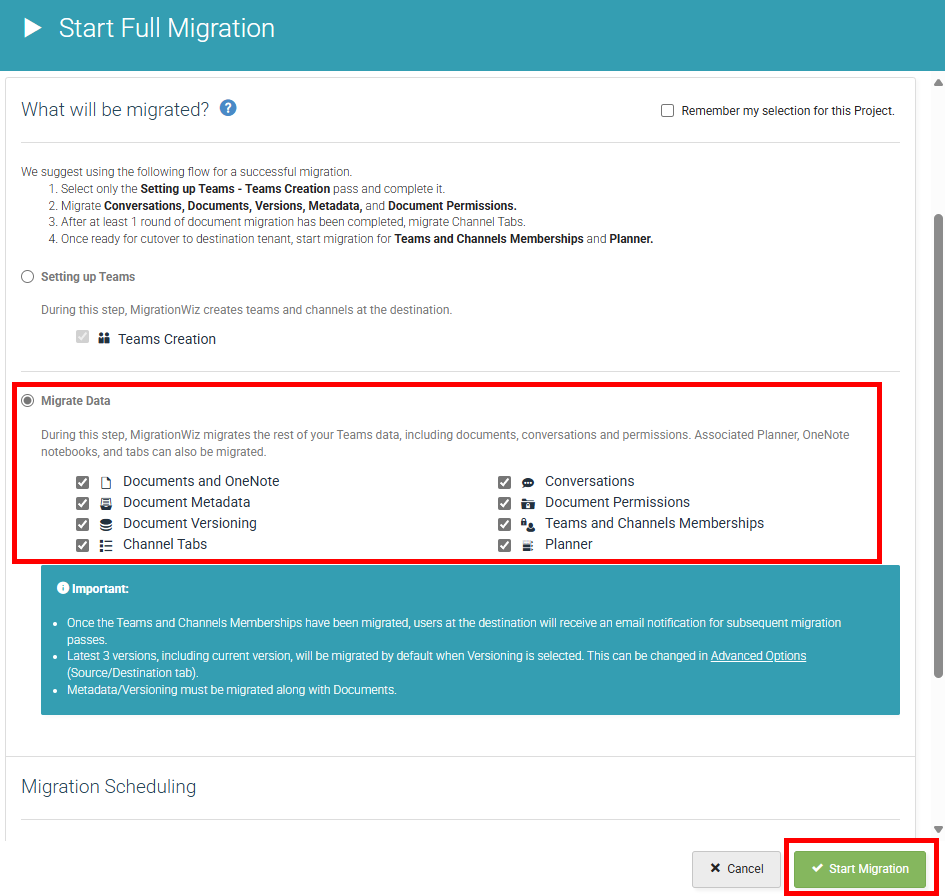Click the Setting up Teams label
Image resolution: width=945 pixels, height=896 pixels.
[x=88, y=277]
